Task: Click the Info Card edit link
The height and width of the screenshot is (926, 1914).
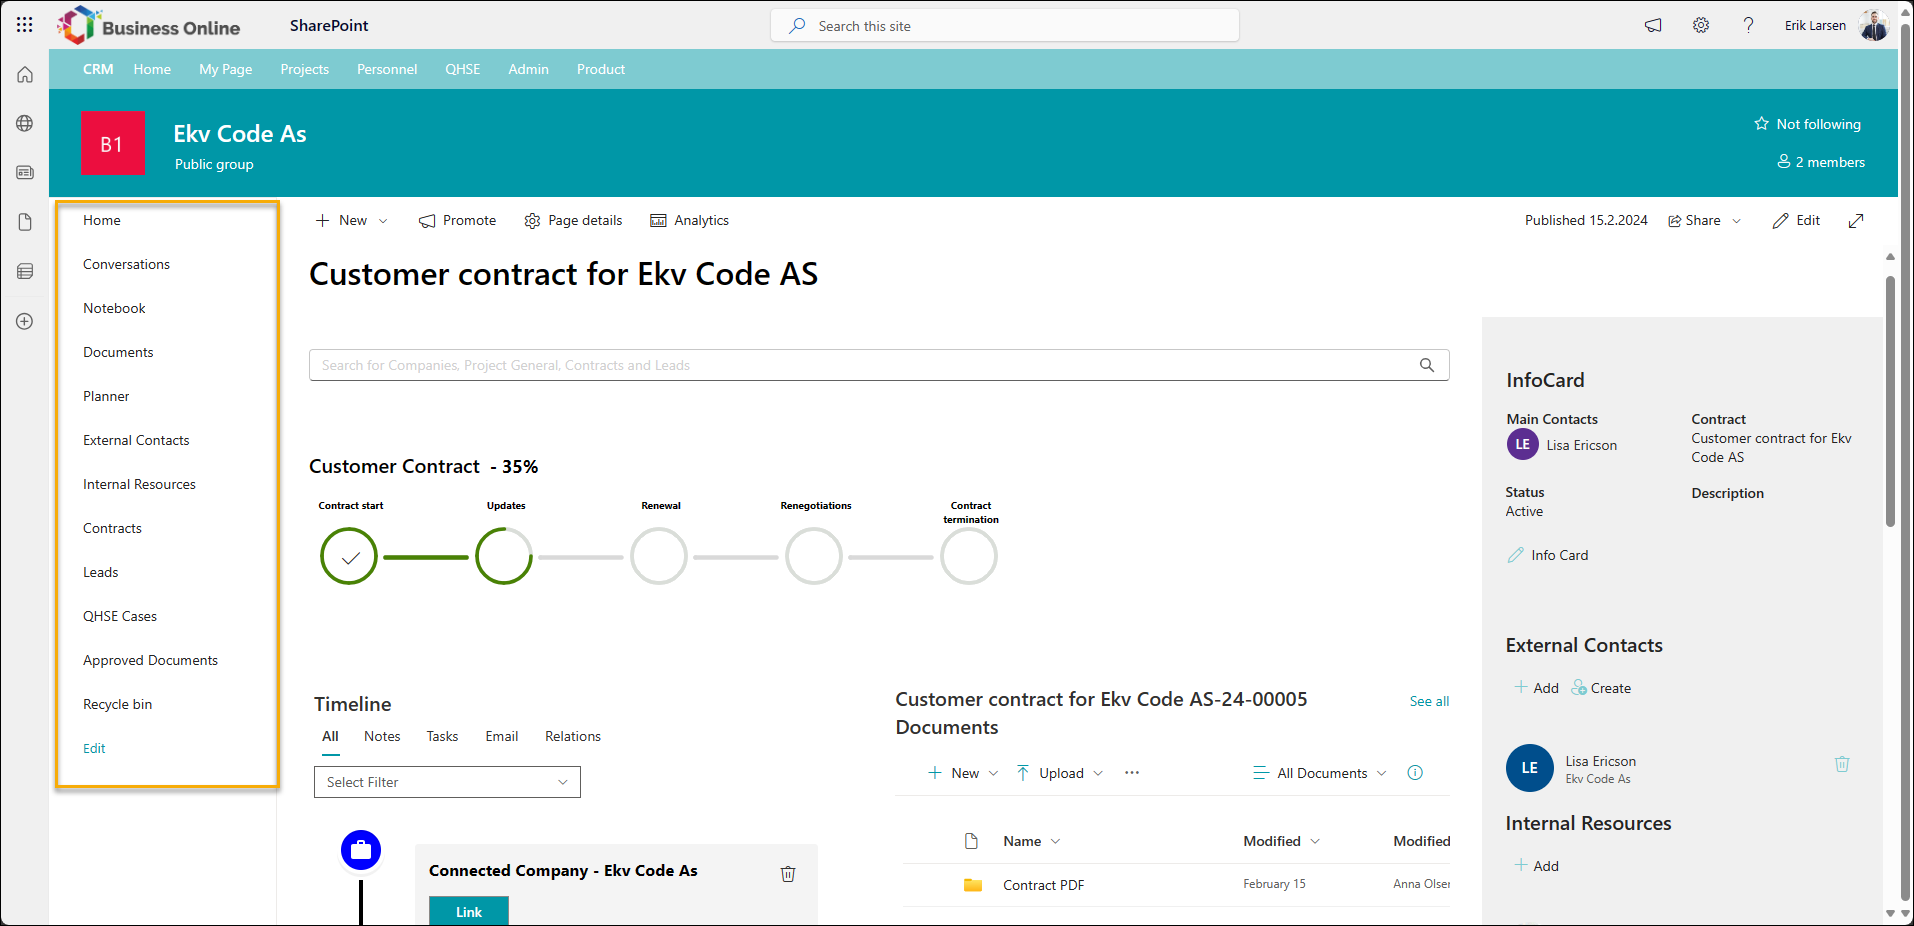Action: [1548, 555]
